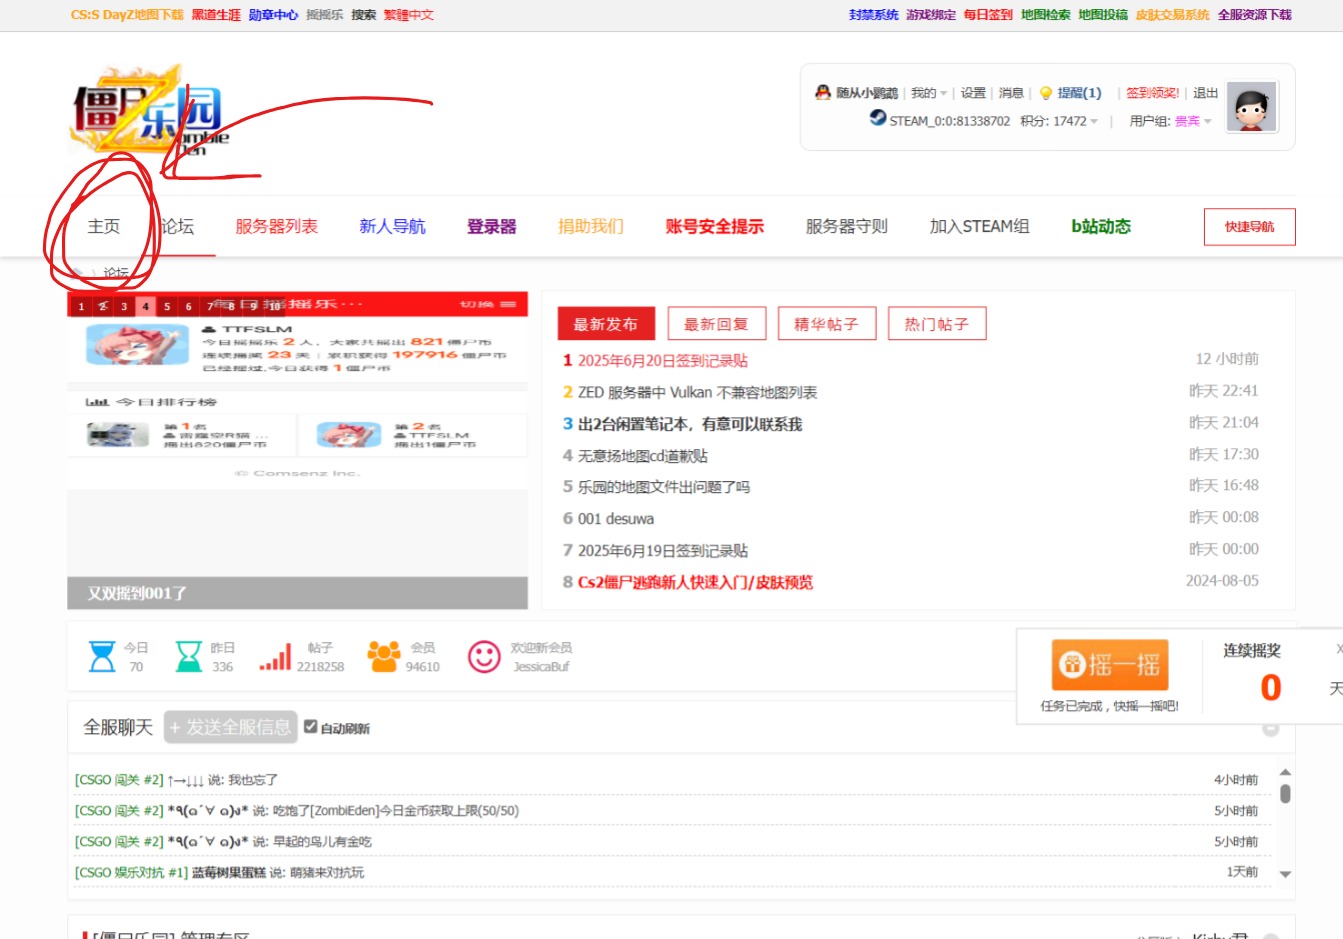Open the 登录器 nav item

pos(492,227)
